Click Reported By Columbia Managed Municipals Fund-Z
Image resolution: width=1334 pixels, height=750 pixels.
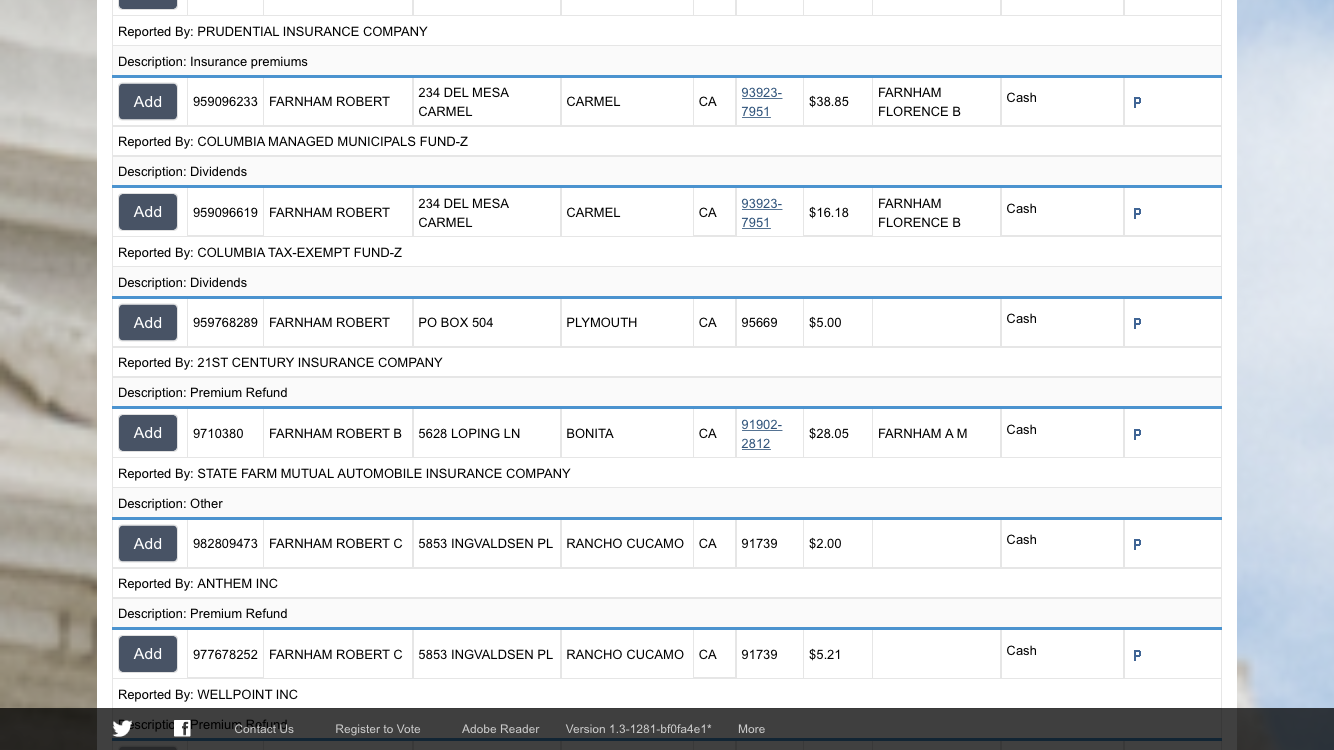667,141
